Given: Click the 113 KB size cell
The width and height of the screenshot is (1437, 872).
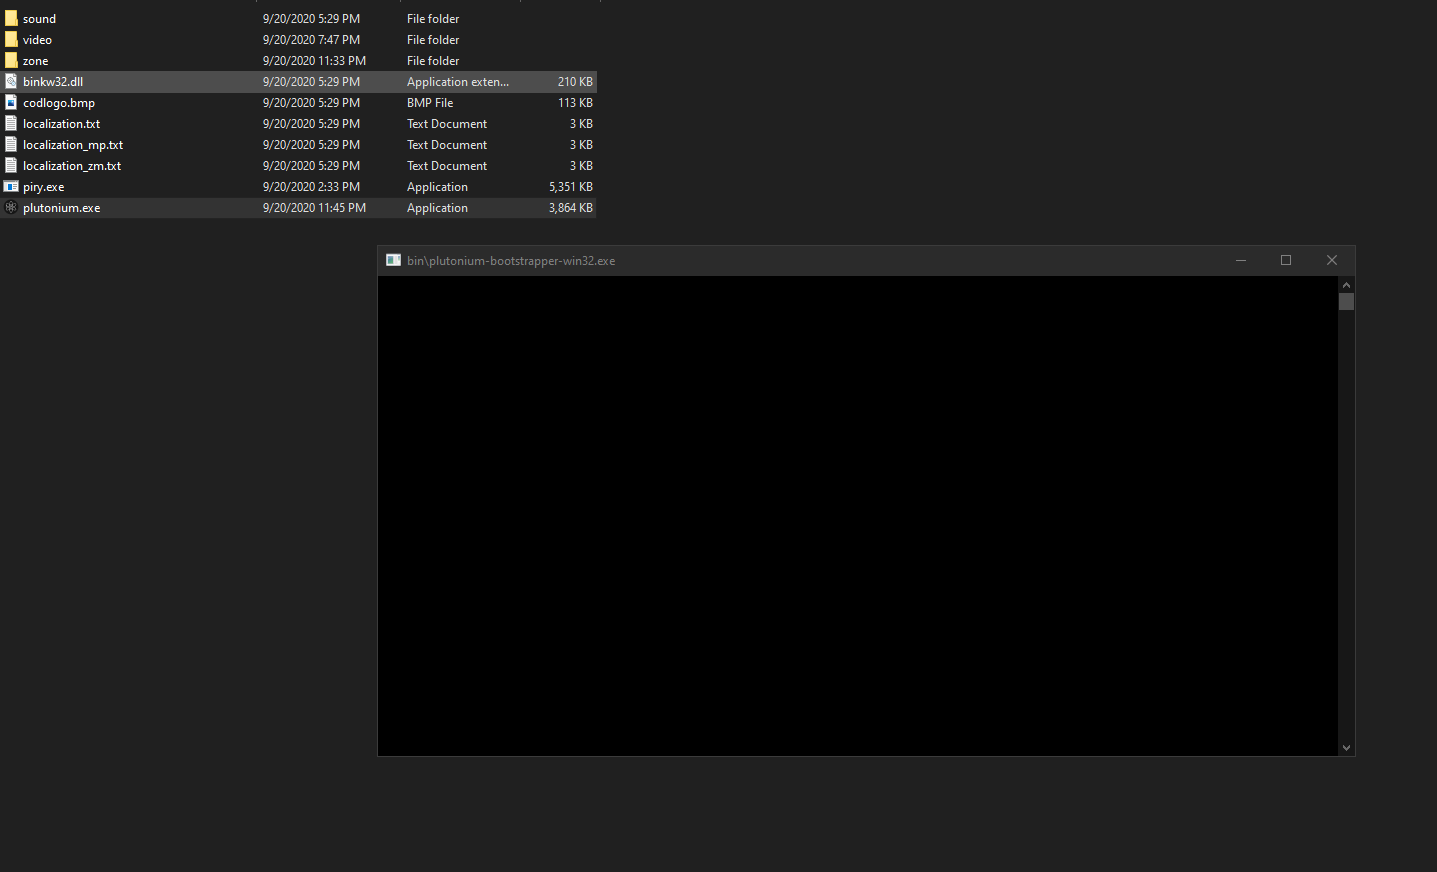Looking at the screenshot, I should click(575, 103).
